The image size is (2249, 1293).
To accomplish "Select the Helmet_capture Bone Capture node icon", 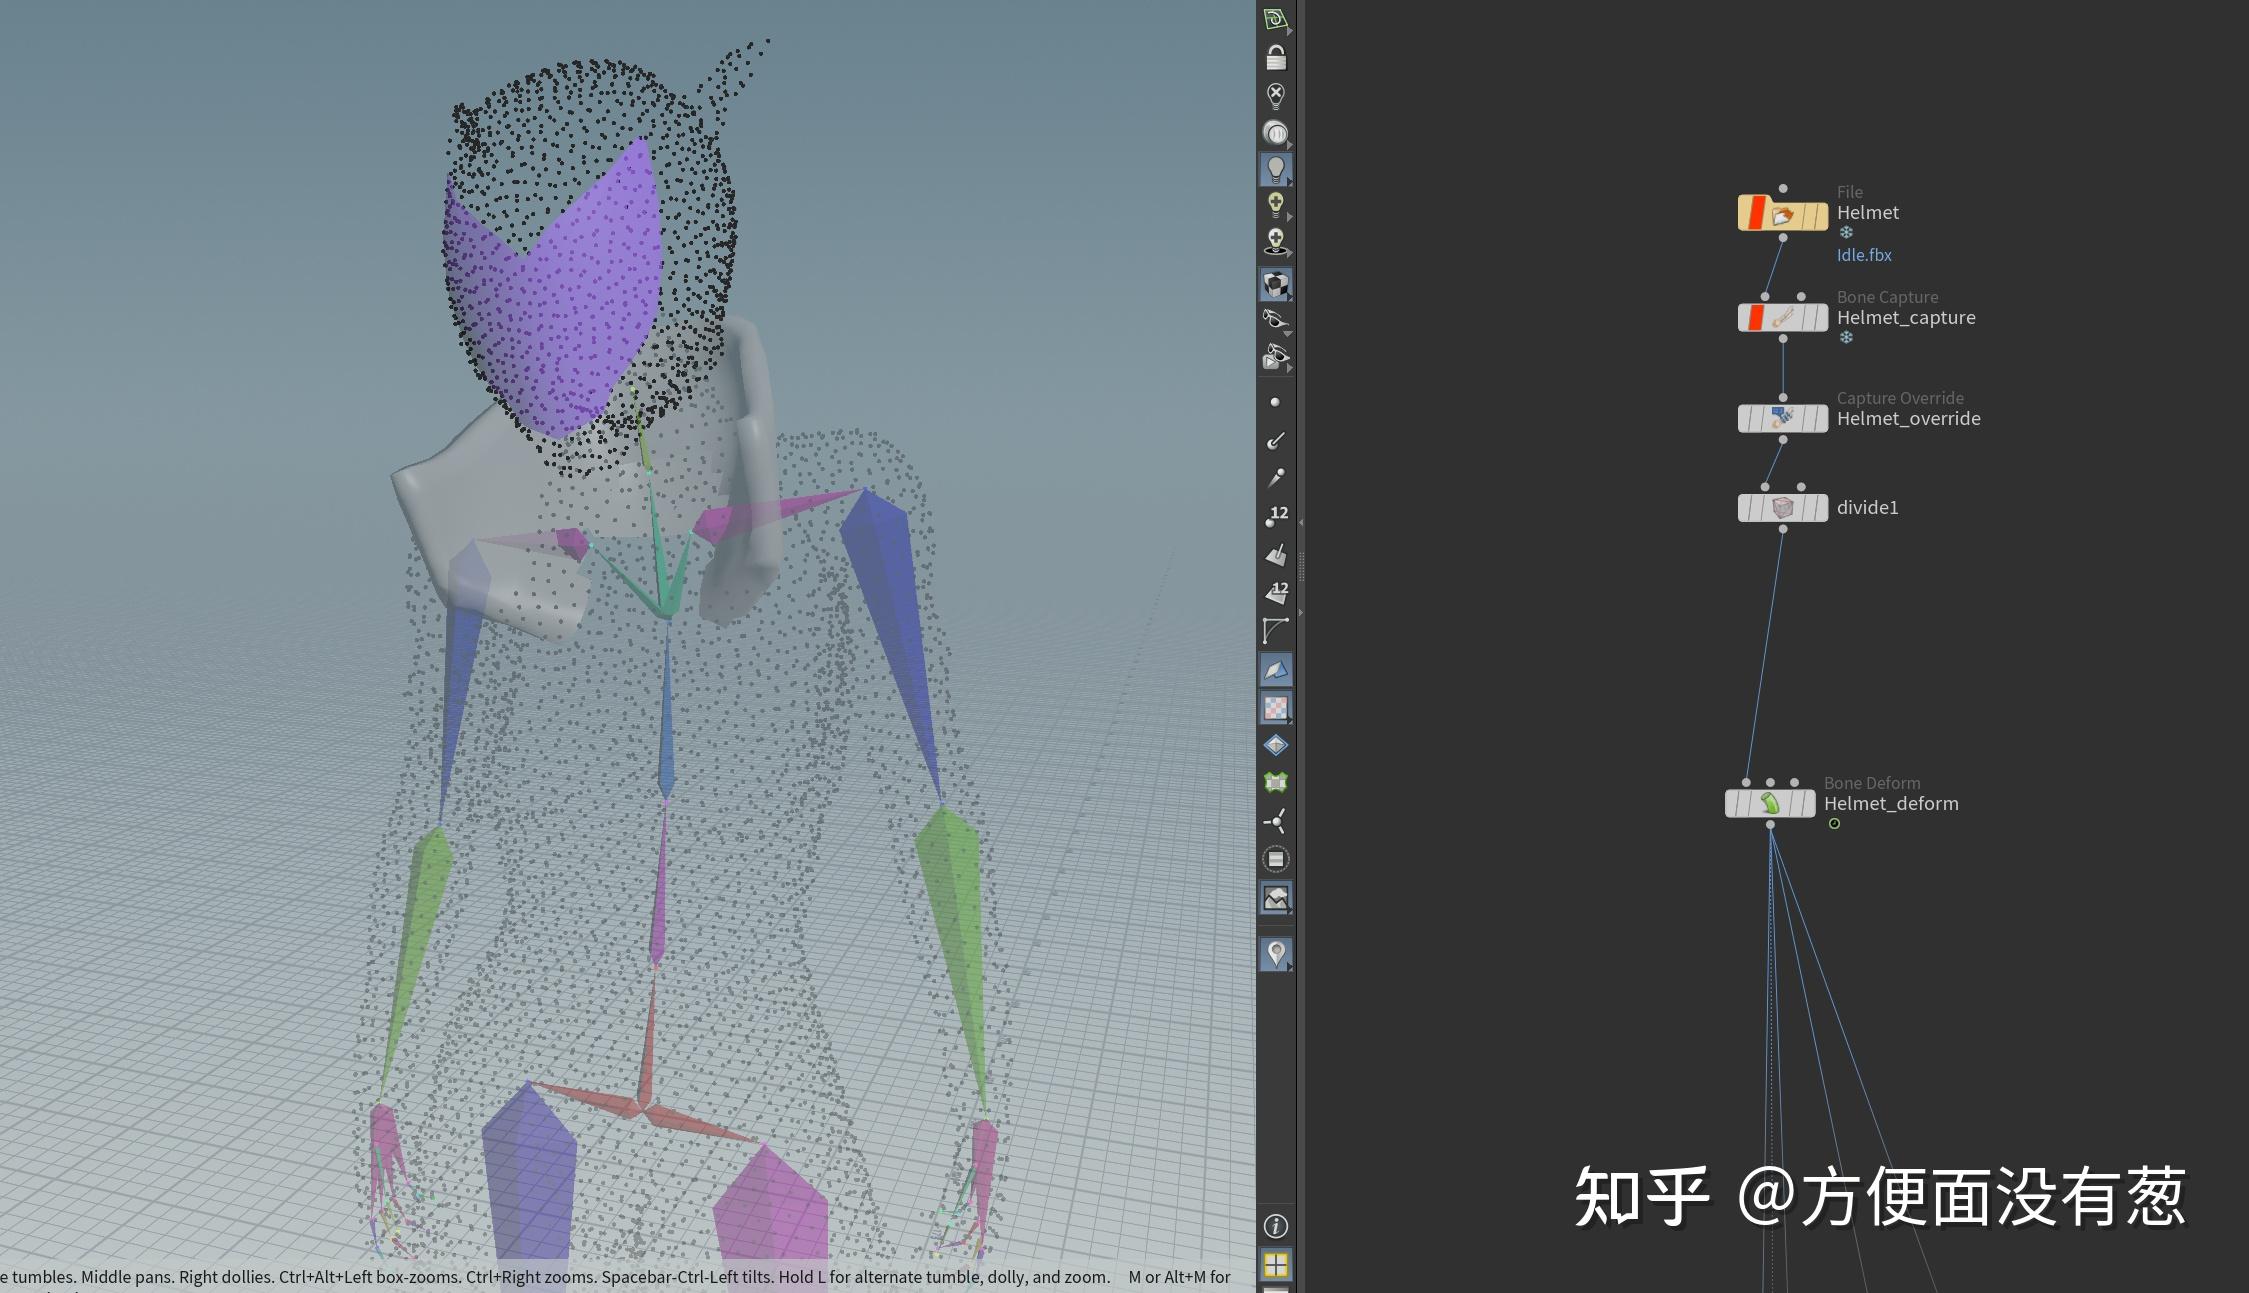I will pyautogui.click(x=1782, y=318).
